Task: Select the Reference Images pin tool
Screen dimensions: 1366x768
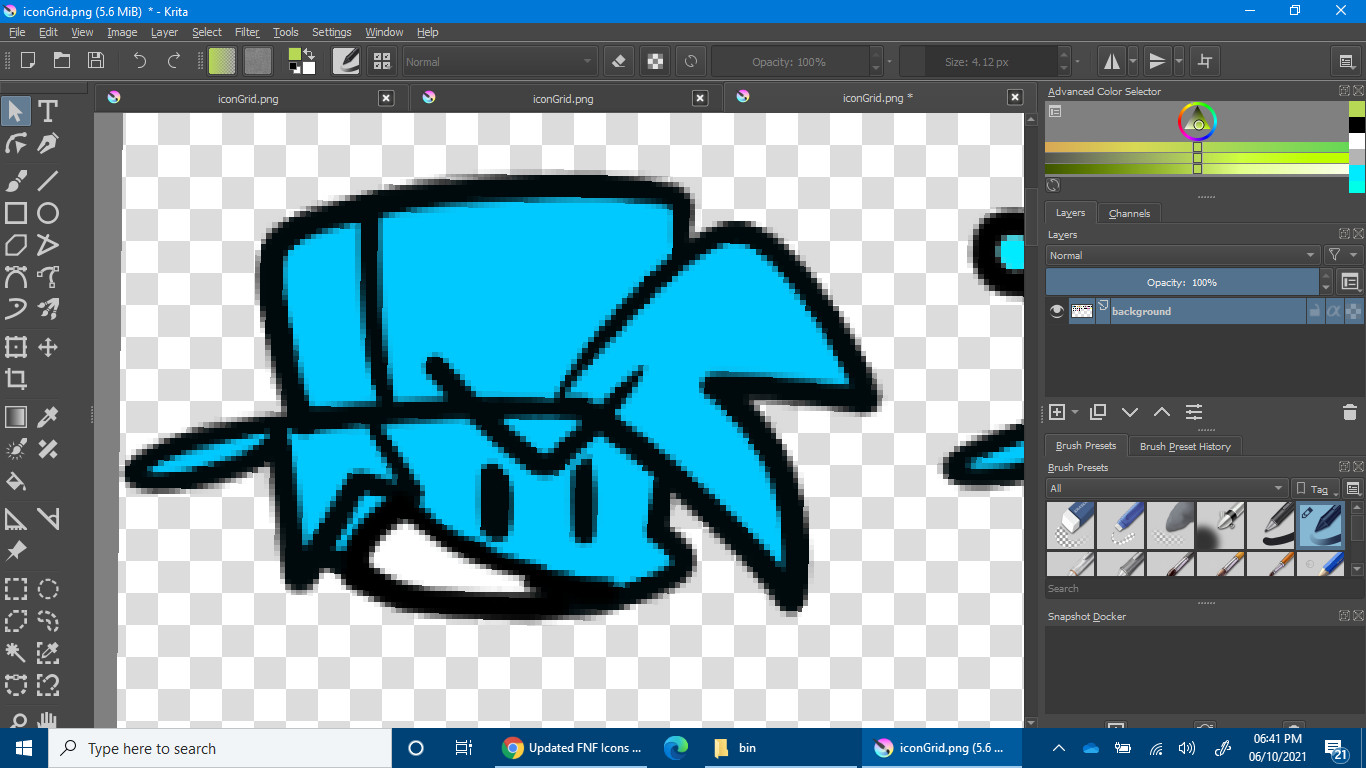Action: click(x=16, y=550)
